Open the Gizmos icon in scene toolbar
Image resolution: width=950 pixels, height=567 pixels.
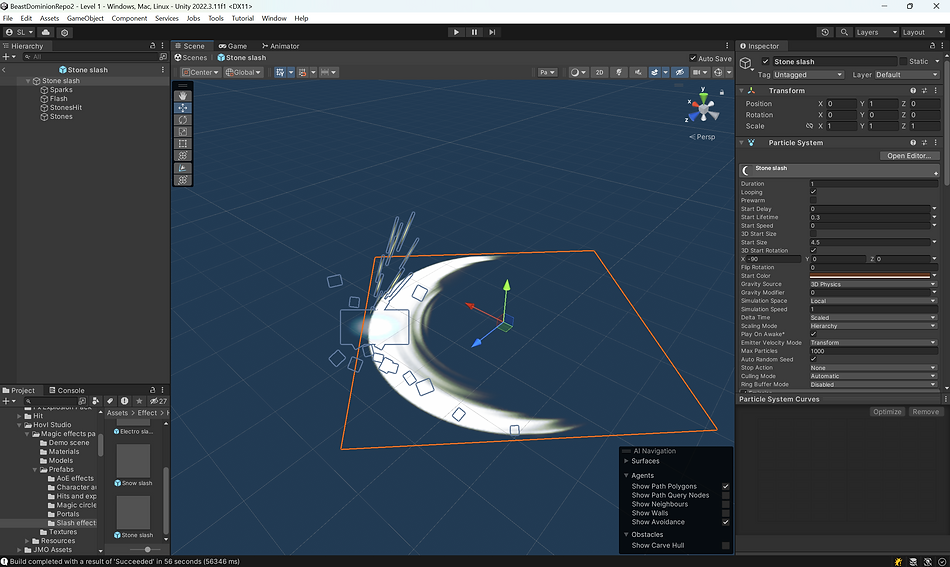pyautogui.click(x=718, y=72)
